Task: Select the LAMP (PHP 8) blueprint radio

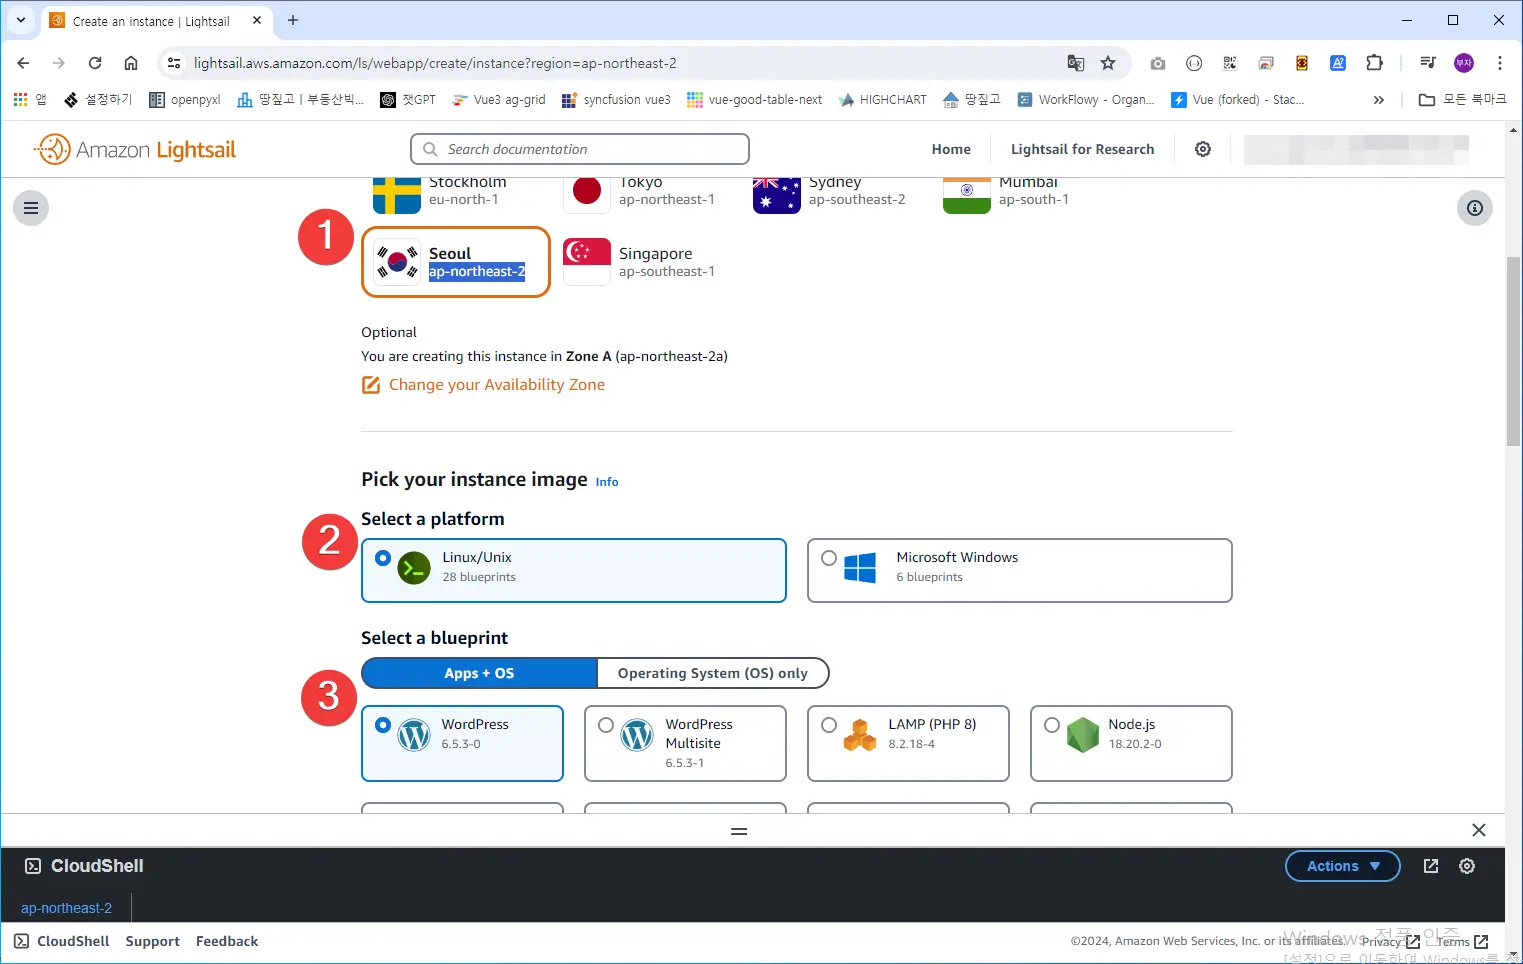Action: click(829, 725)
